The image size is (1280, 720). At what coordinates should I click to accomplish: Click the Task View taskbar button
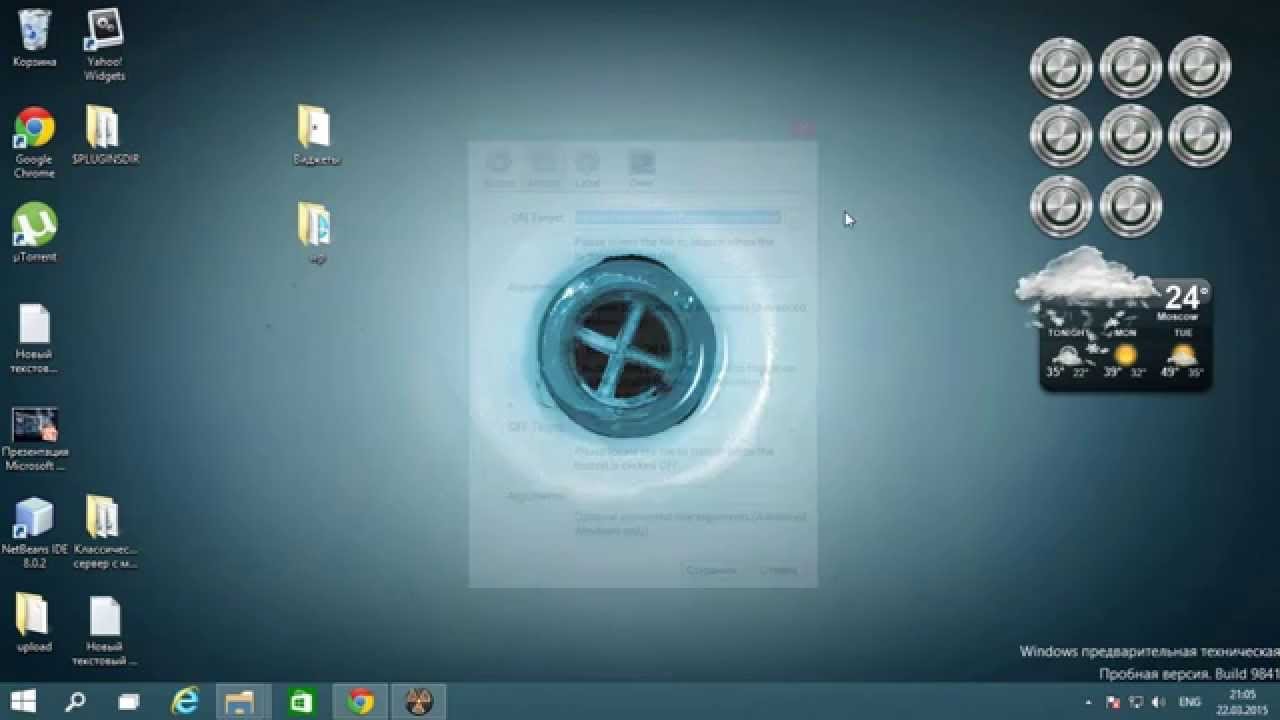pyautogui.click(x=129, y=702)
